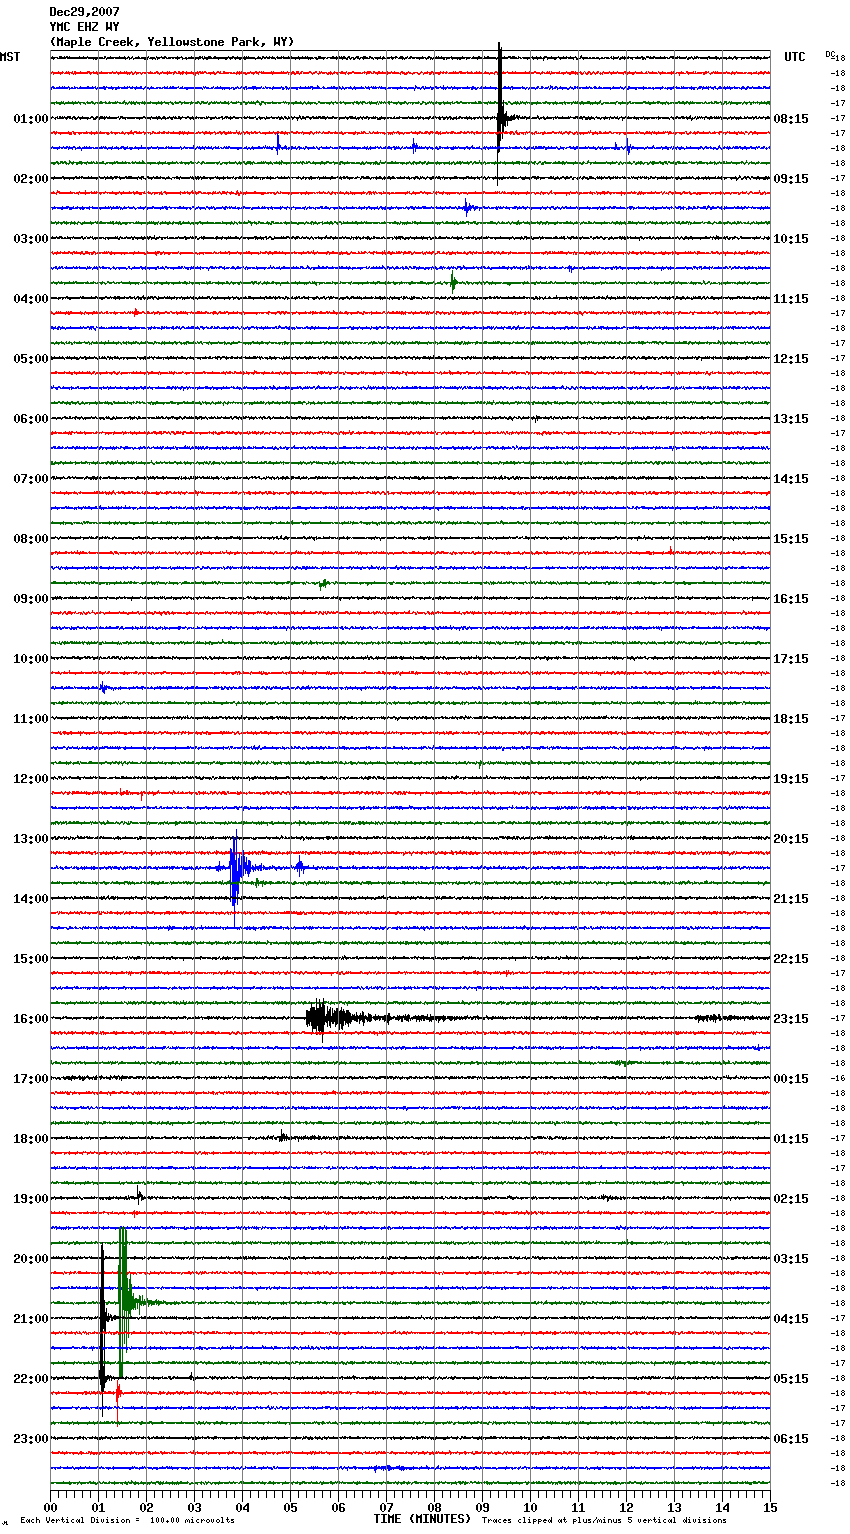850x1534 pixels.
Task: Click the bottom axis tick label 05
Action: (290, 1506)
